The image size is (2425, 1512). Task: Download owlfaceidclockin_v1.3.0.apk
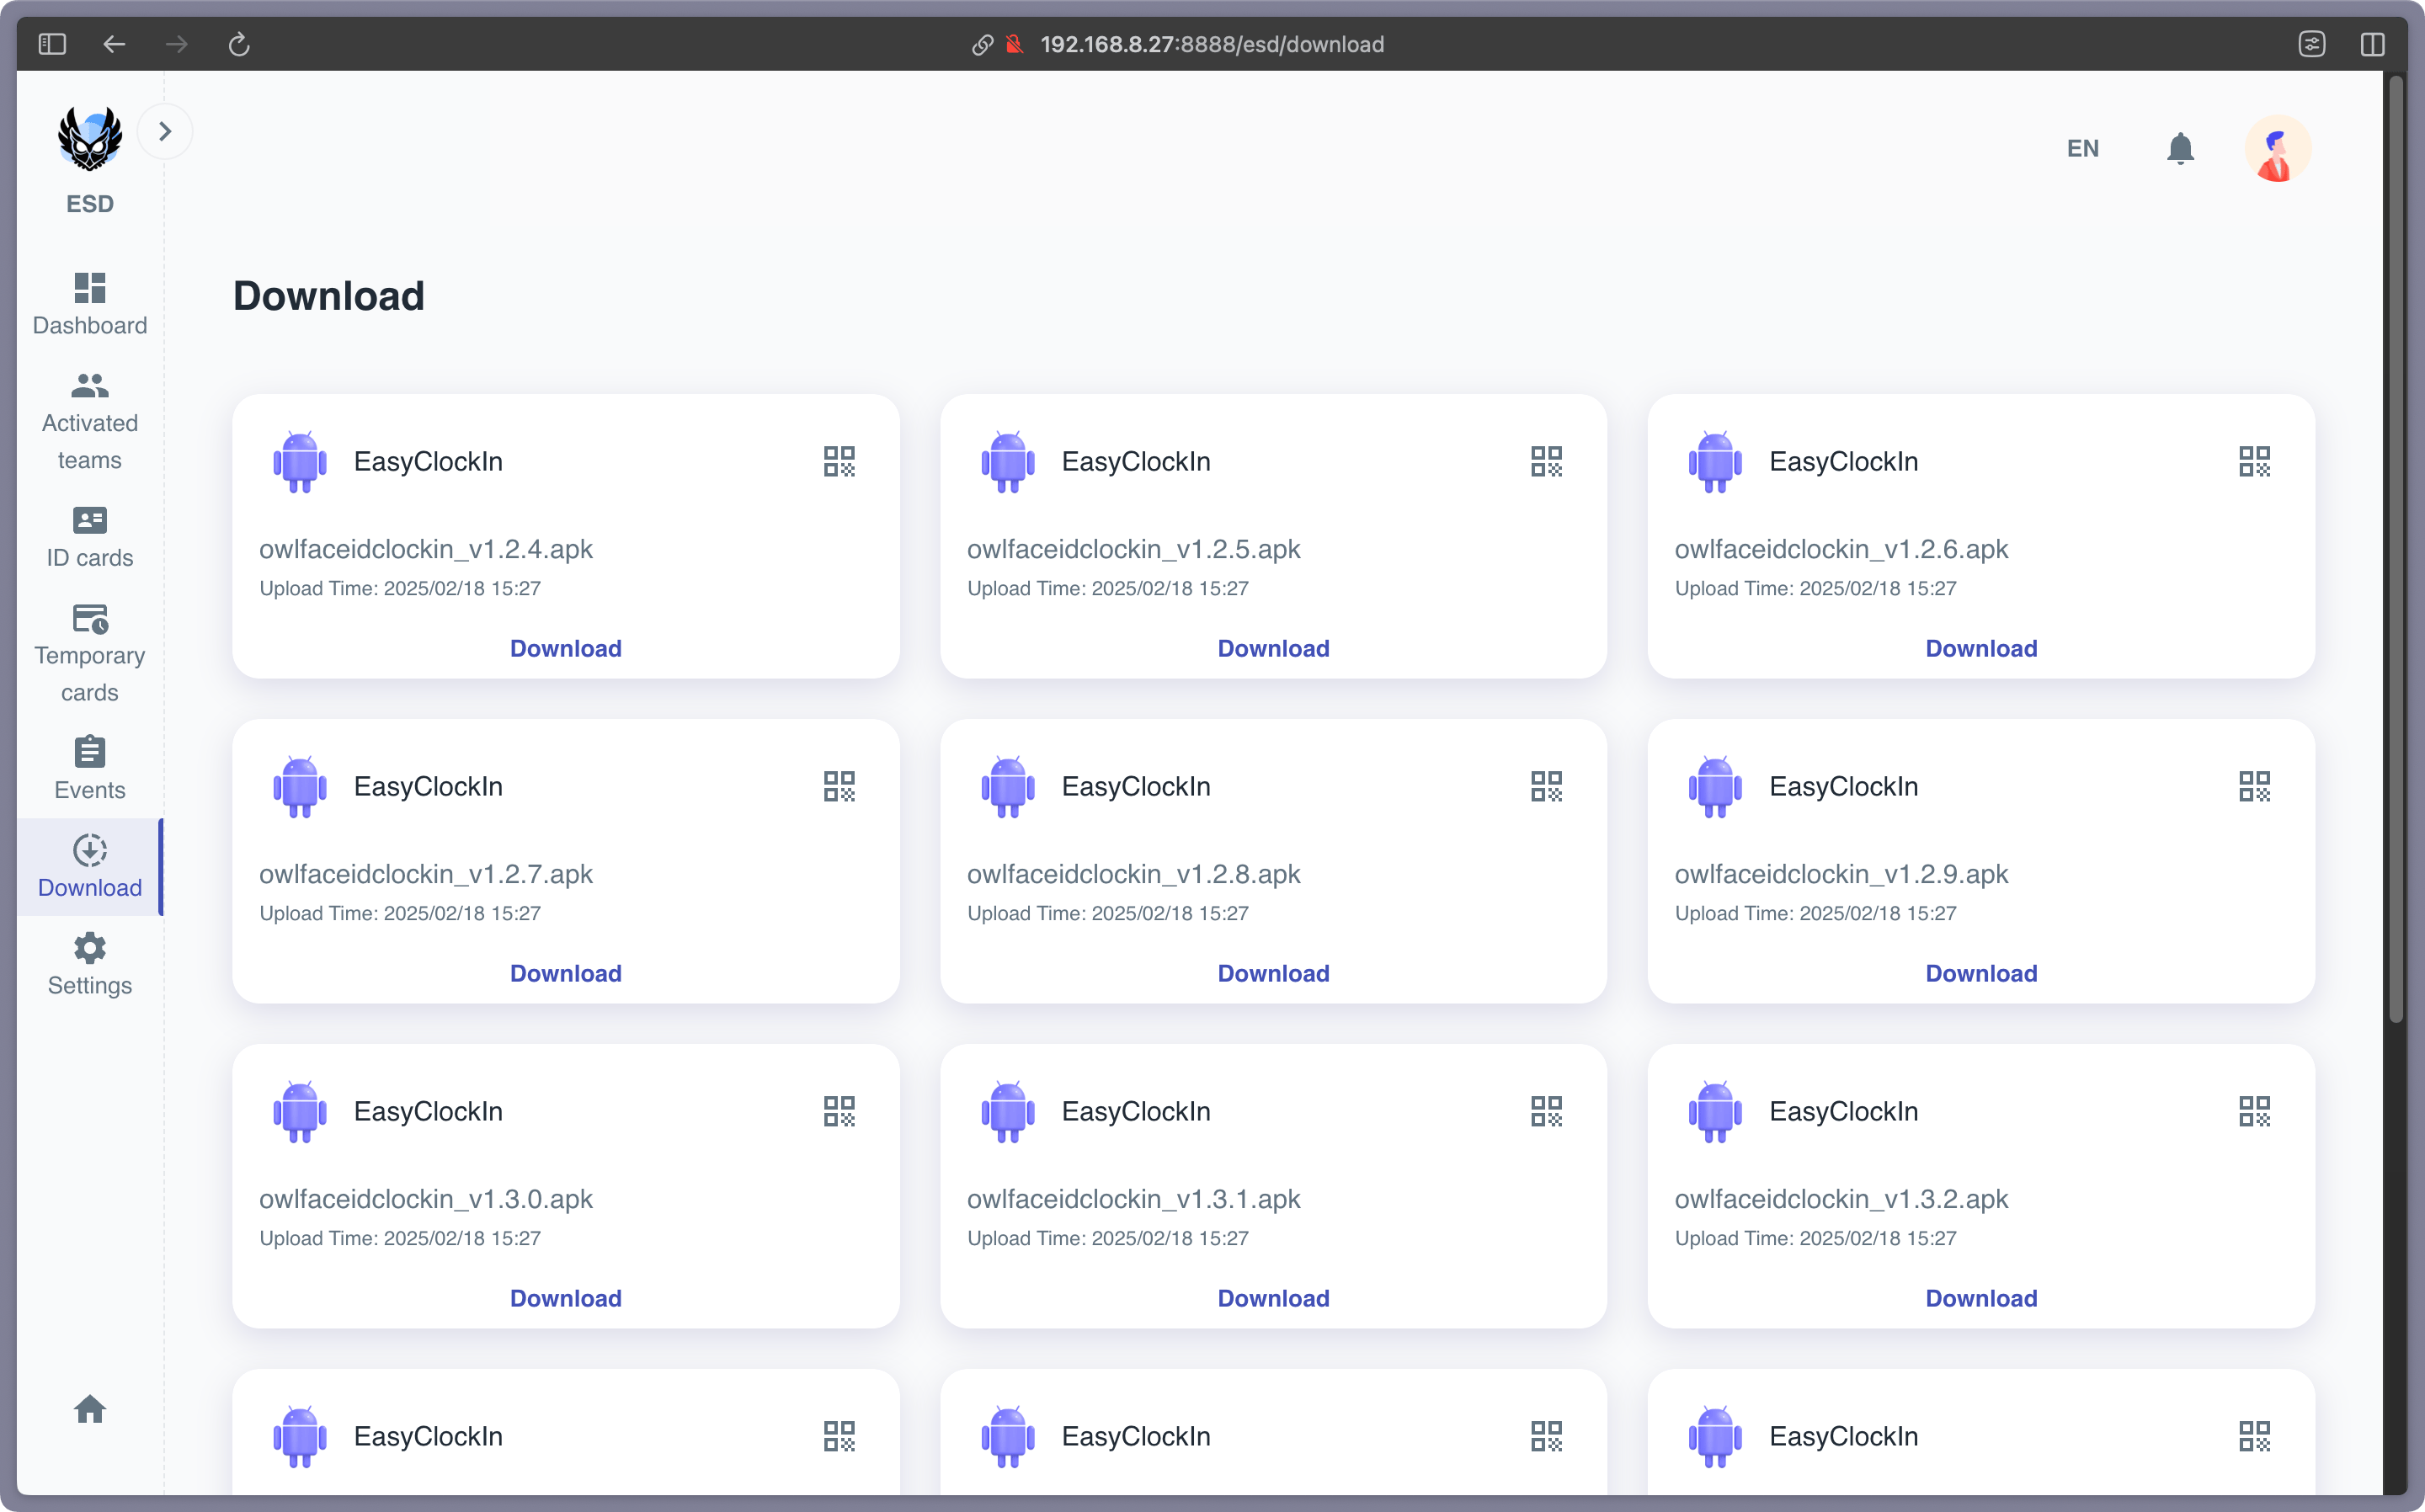pos(565,1298)
